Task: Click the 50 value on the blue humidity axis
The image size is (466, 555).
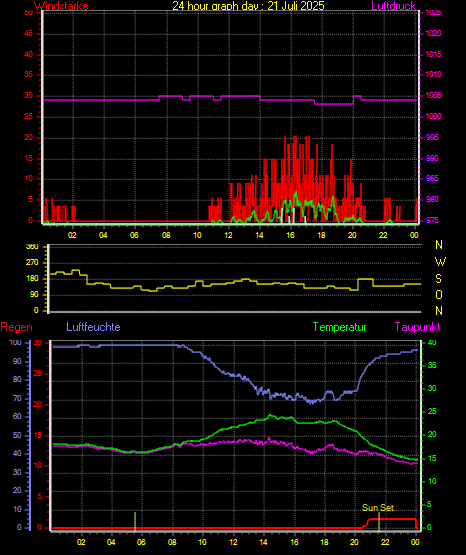Action: tap(17, 435)
